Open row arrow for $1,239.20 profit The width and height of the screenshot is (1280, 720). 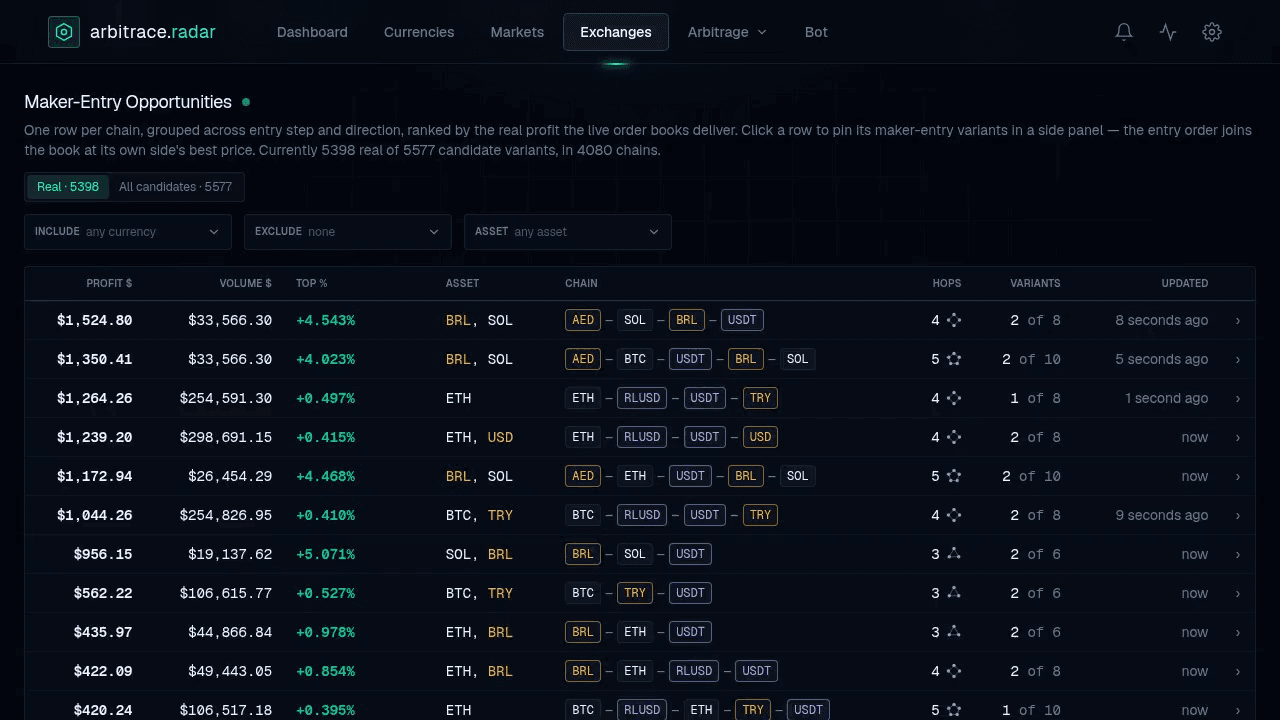click(1238, 437)
